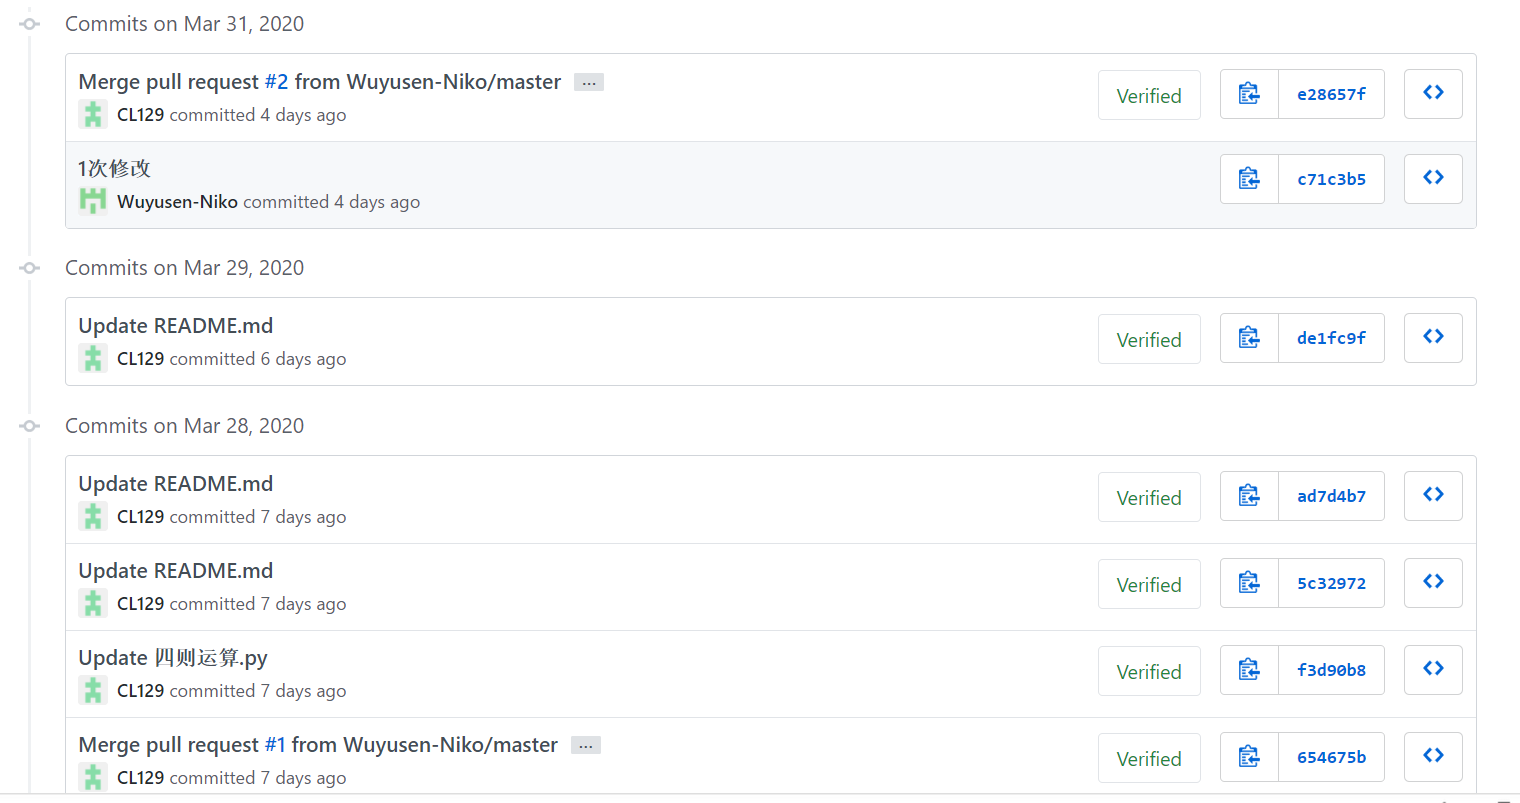
Task: Open the #2 pull request link
Action: point(276,82)
